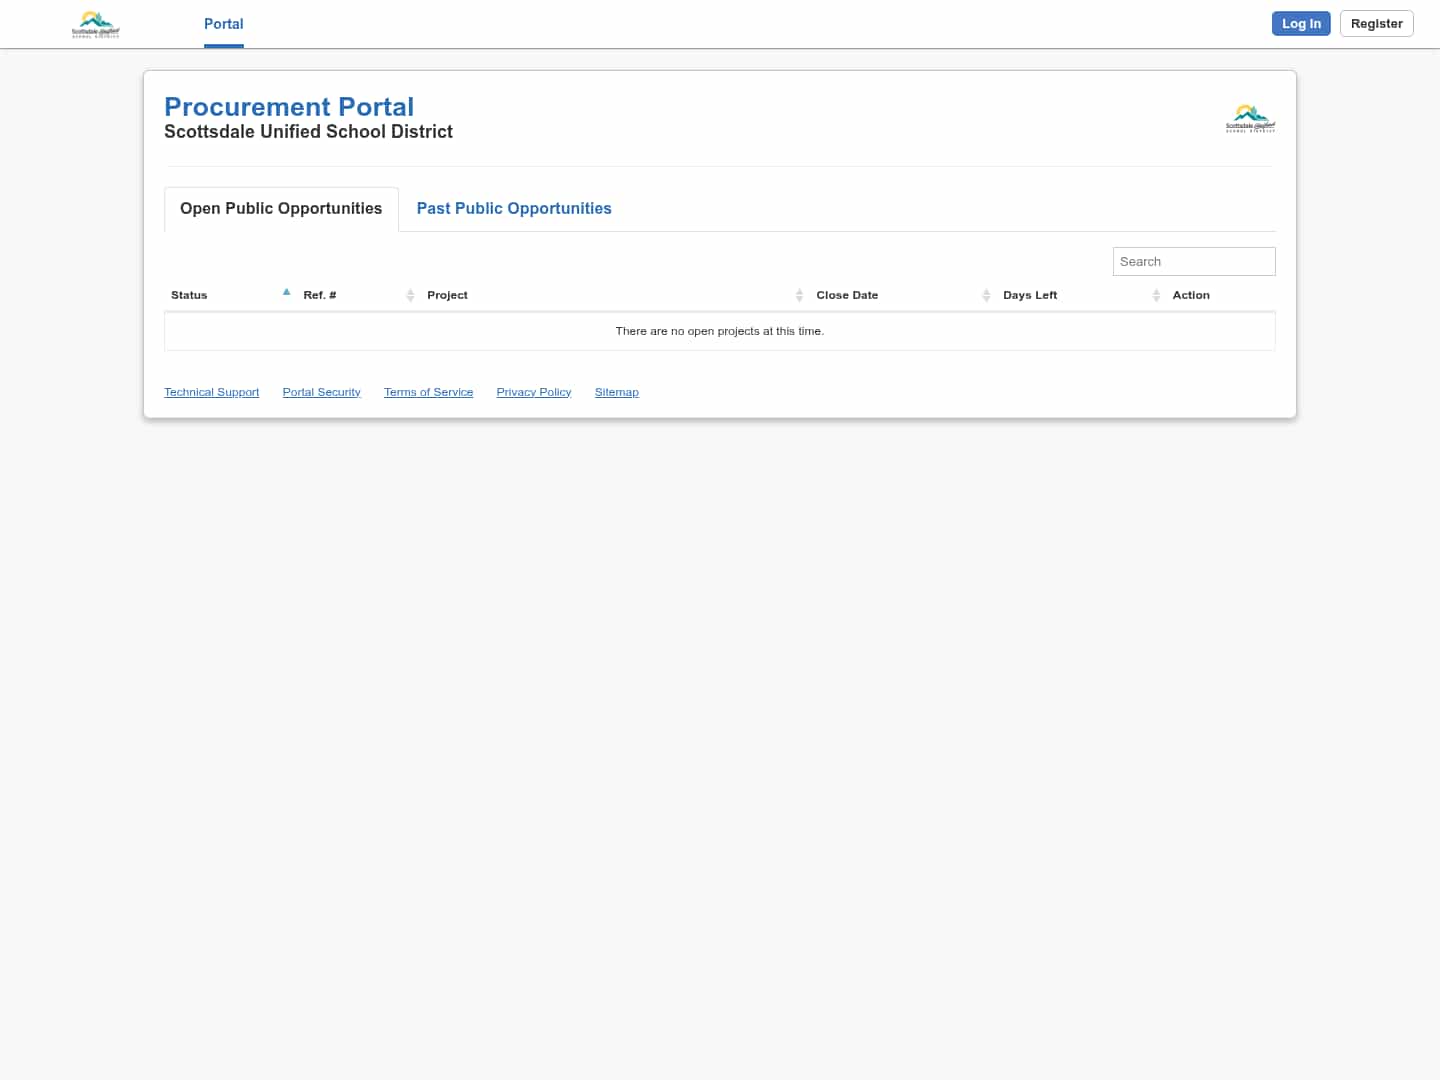Screen dimensions: 1440x1080
Task: Switch to Past Public Opportunities tab
Action: (x=514, y=208)
